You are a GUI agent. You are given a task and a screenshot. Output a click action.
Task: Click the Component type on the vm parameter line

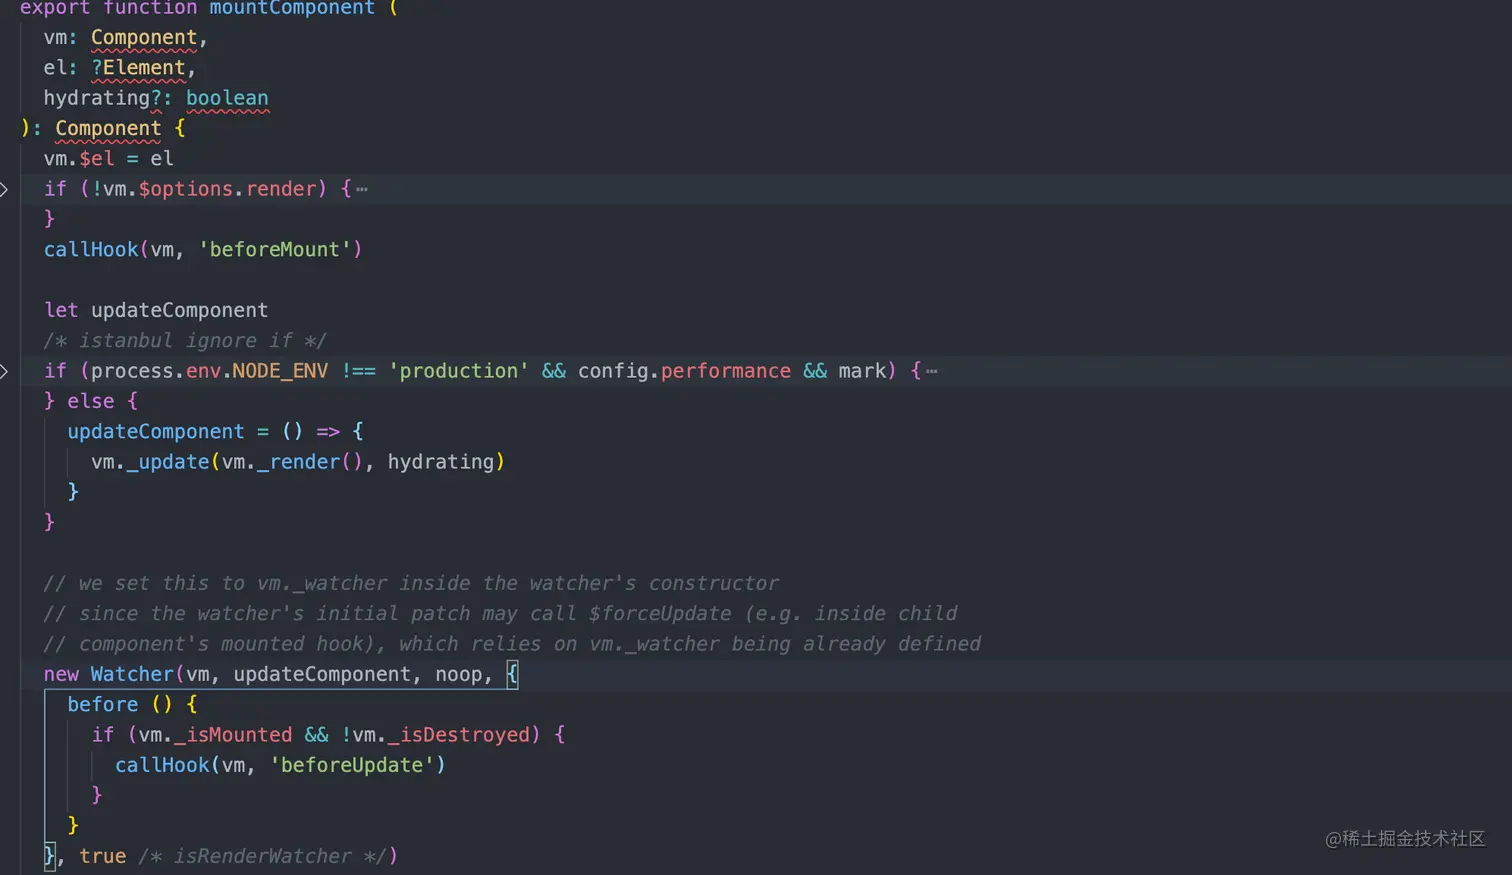click(144, 38)
